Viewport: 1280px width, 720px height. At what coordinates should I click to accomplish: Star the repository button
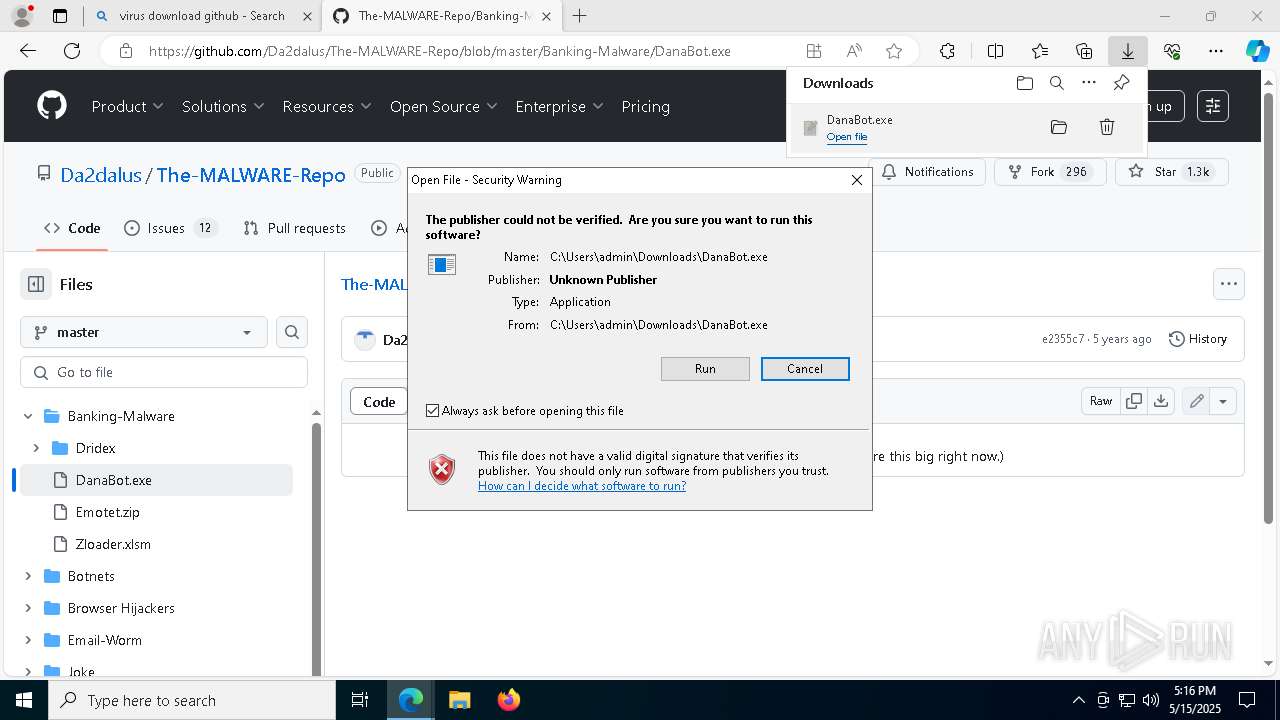[1171, 172]
